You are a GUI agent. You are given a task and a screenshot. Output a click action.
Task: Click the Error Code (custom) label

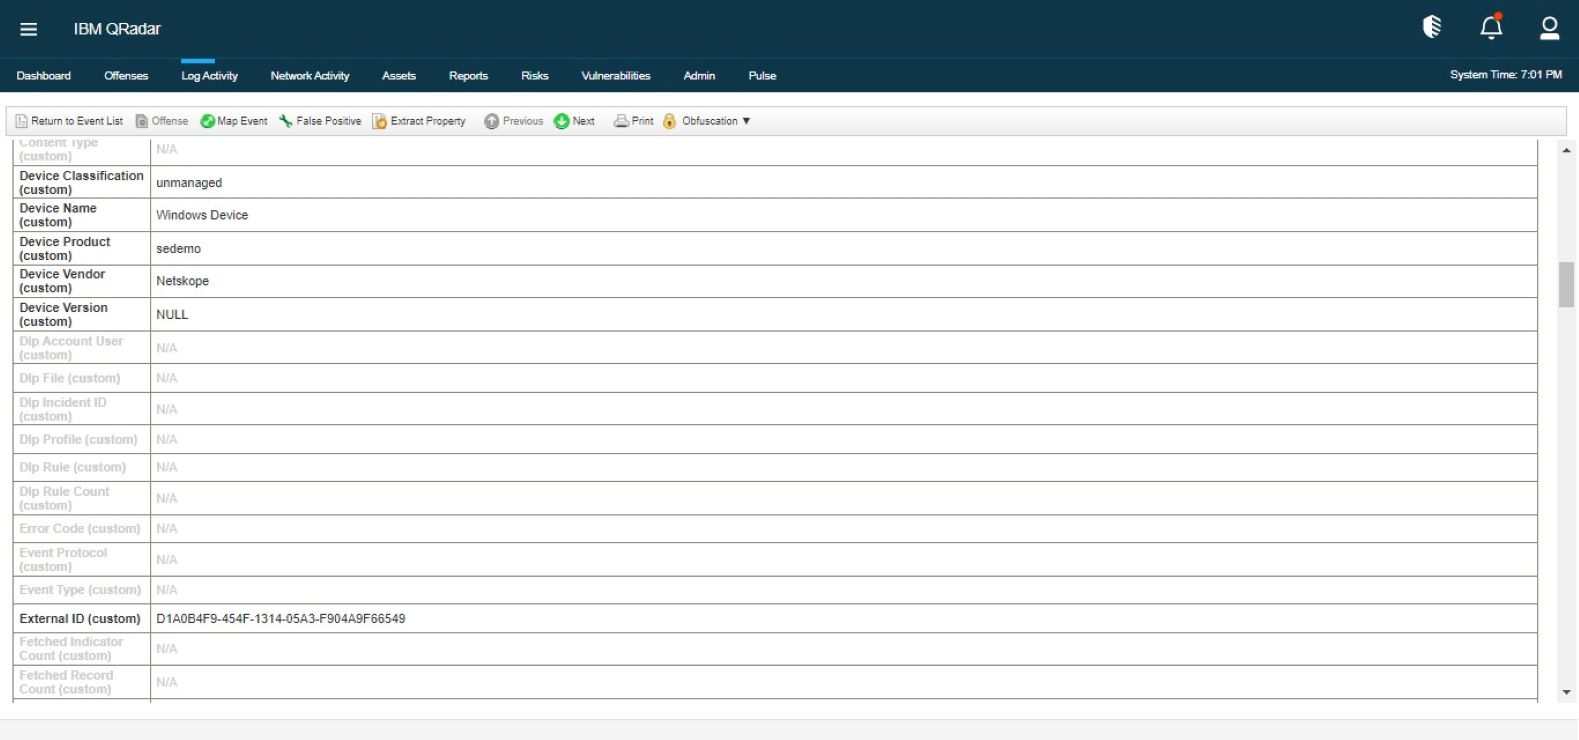[80, 528]
